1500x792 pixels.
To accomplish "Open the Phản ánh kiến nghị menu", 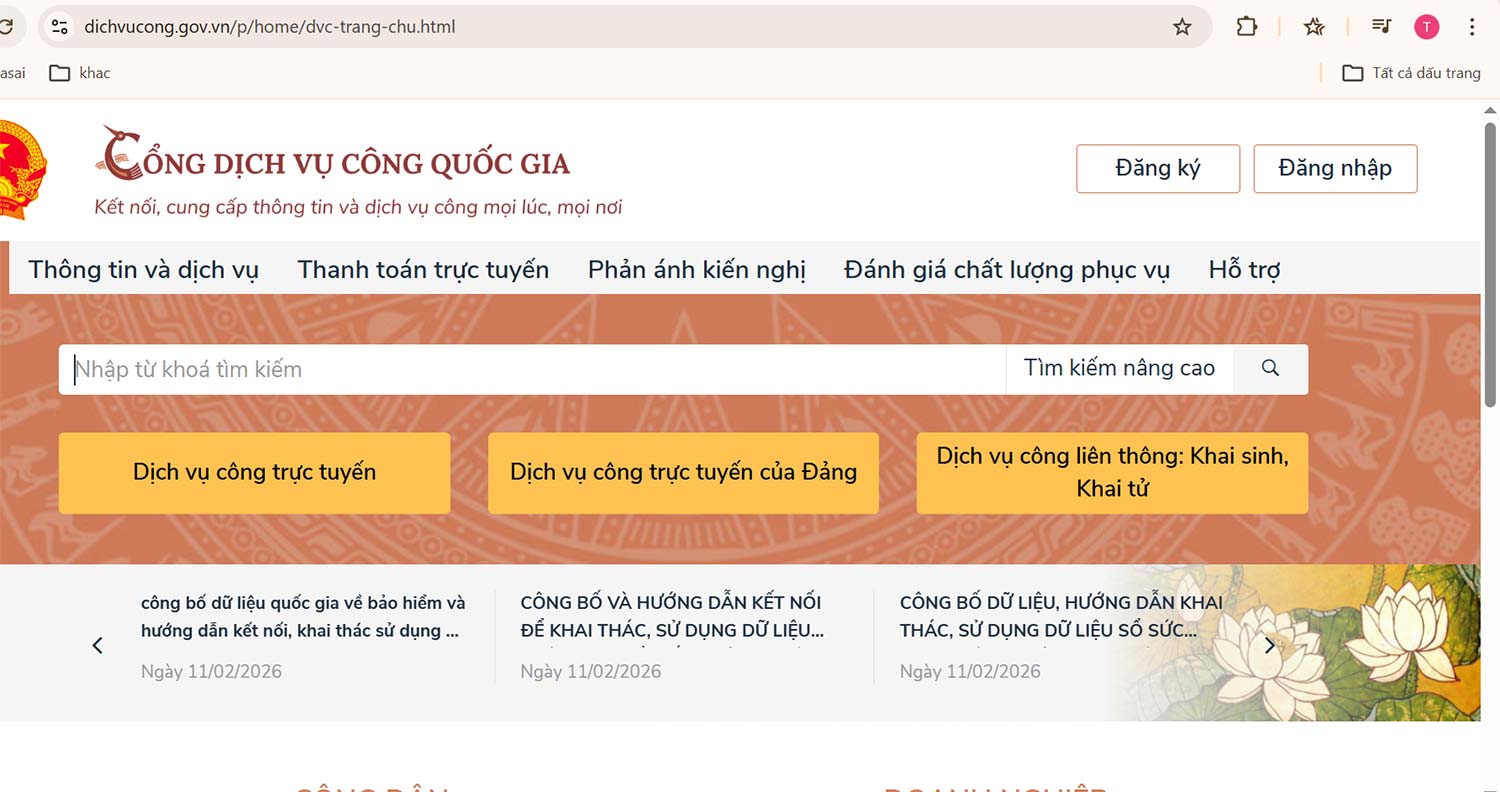I will click(x=697, y=269).
